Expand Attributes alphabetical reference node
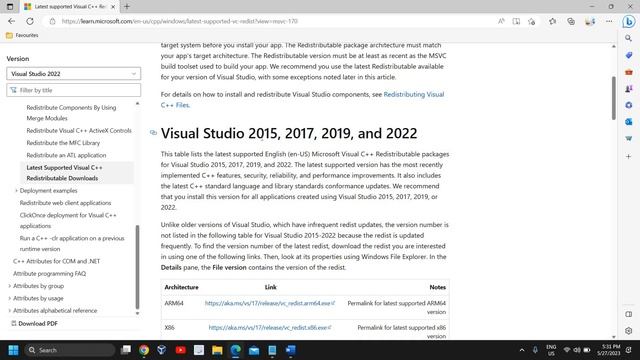Screen dimensions: 640x360 click(x=10, y=311)
